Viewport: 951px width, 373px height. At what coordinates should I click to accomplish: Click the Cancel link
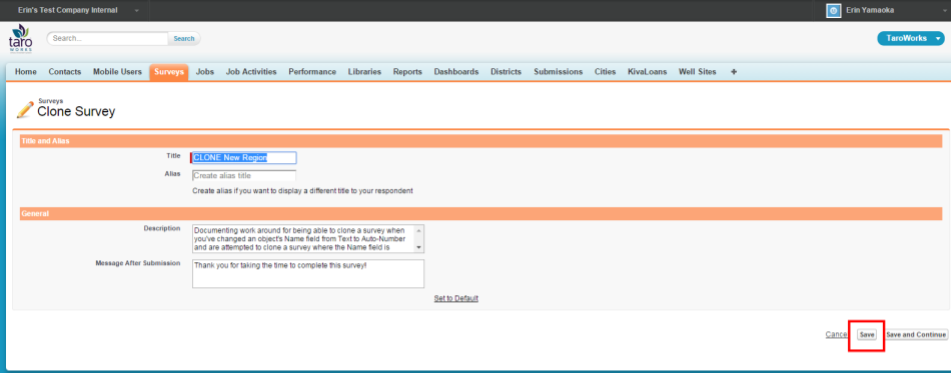pos(836,334)
